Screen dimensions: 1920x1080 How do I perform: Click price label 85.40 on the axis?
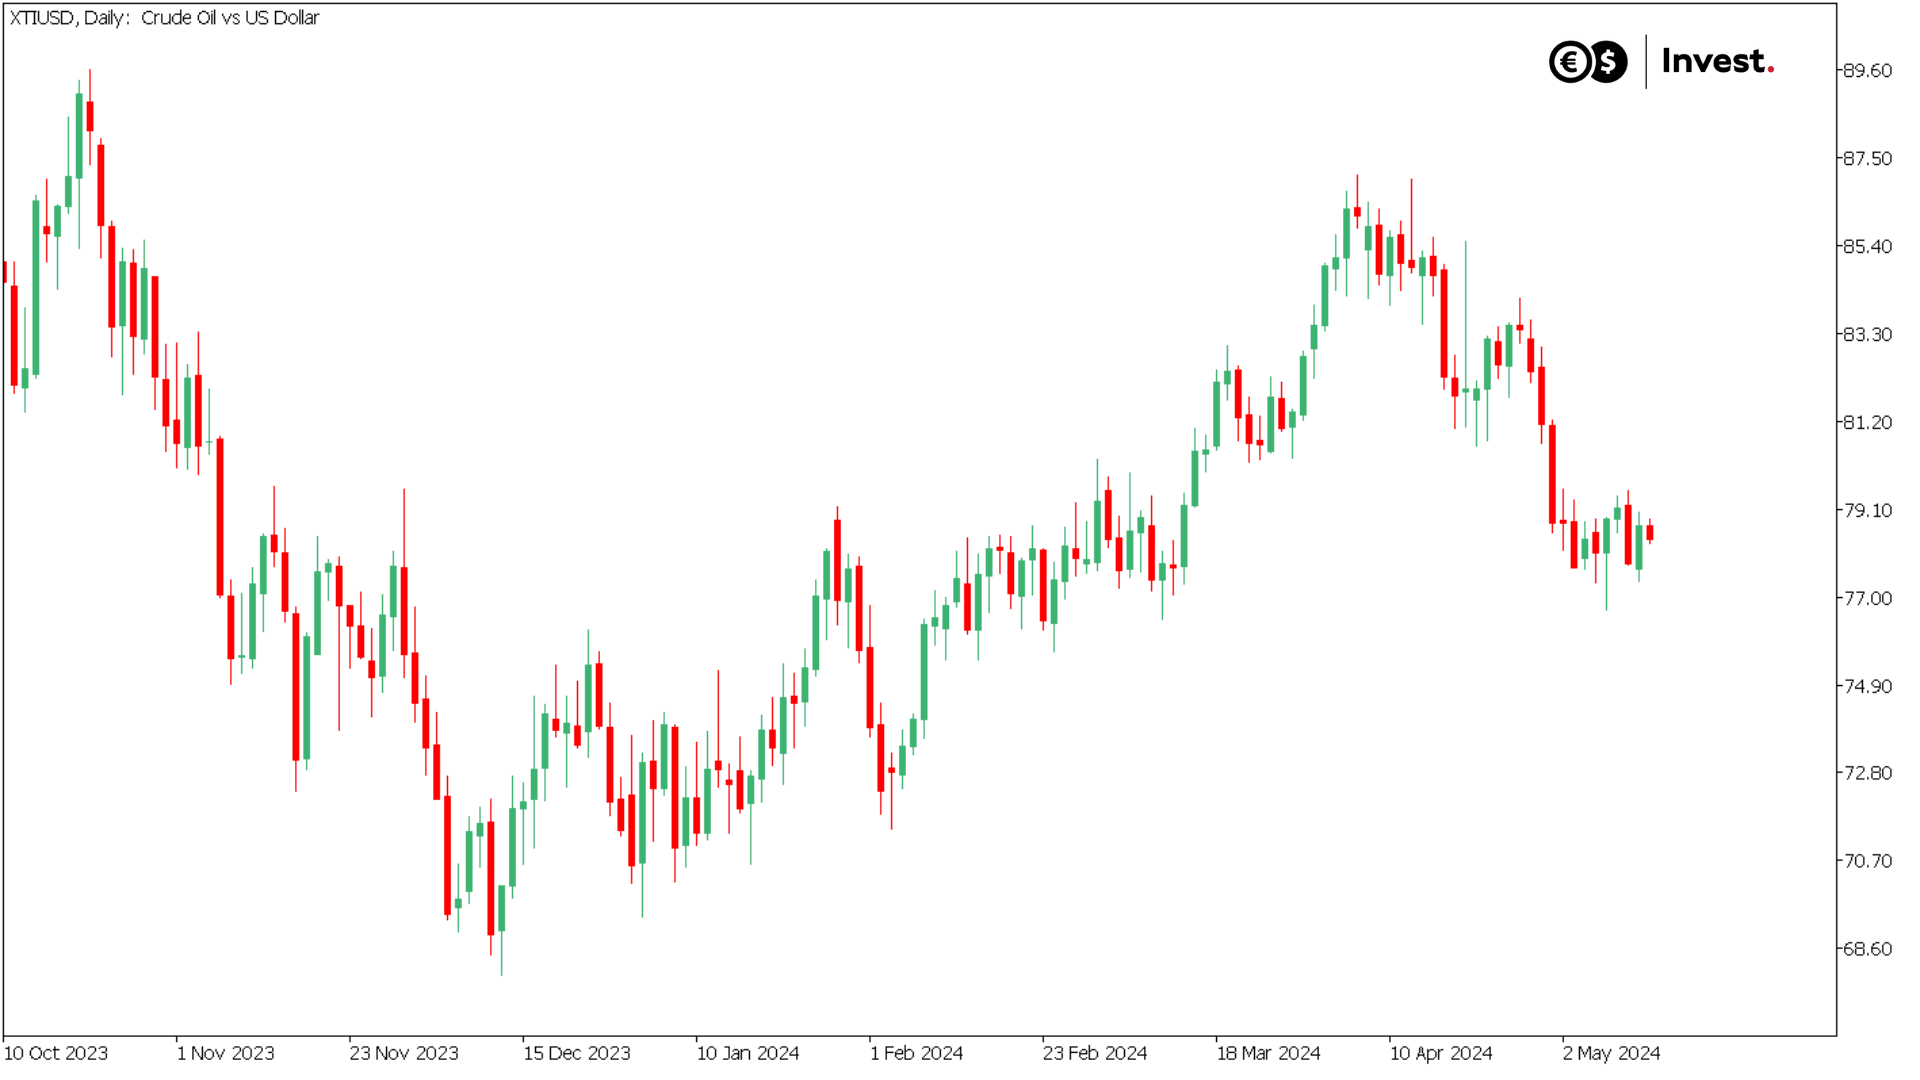click(x=1867, y=247)
